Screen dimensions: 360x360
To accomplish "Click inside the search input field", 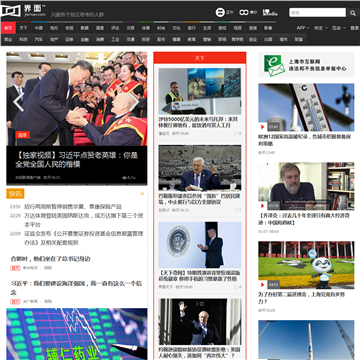I will (317, 13).
